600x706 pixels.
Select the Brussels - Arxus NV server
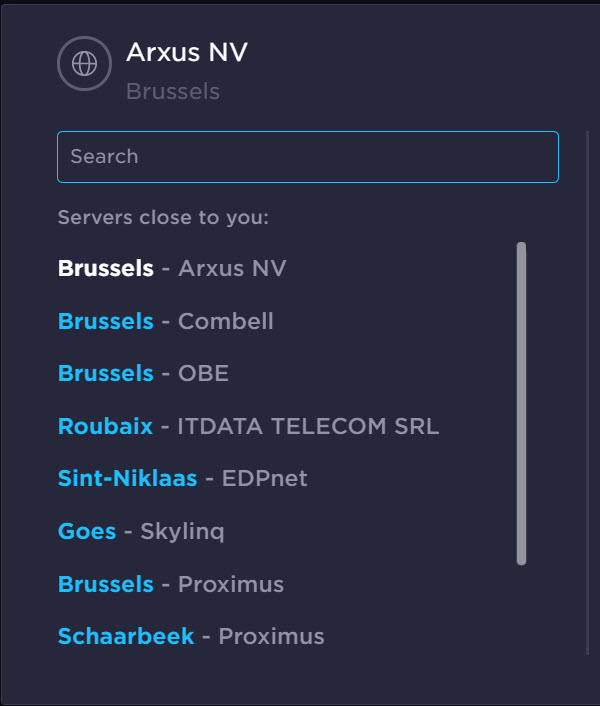point(172,269)
